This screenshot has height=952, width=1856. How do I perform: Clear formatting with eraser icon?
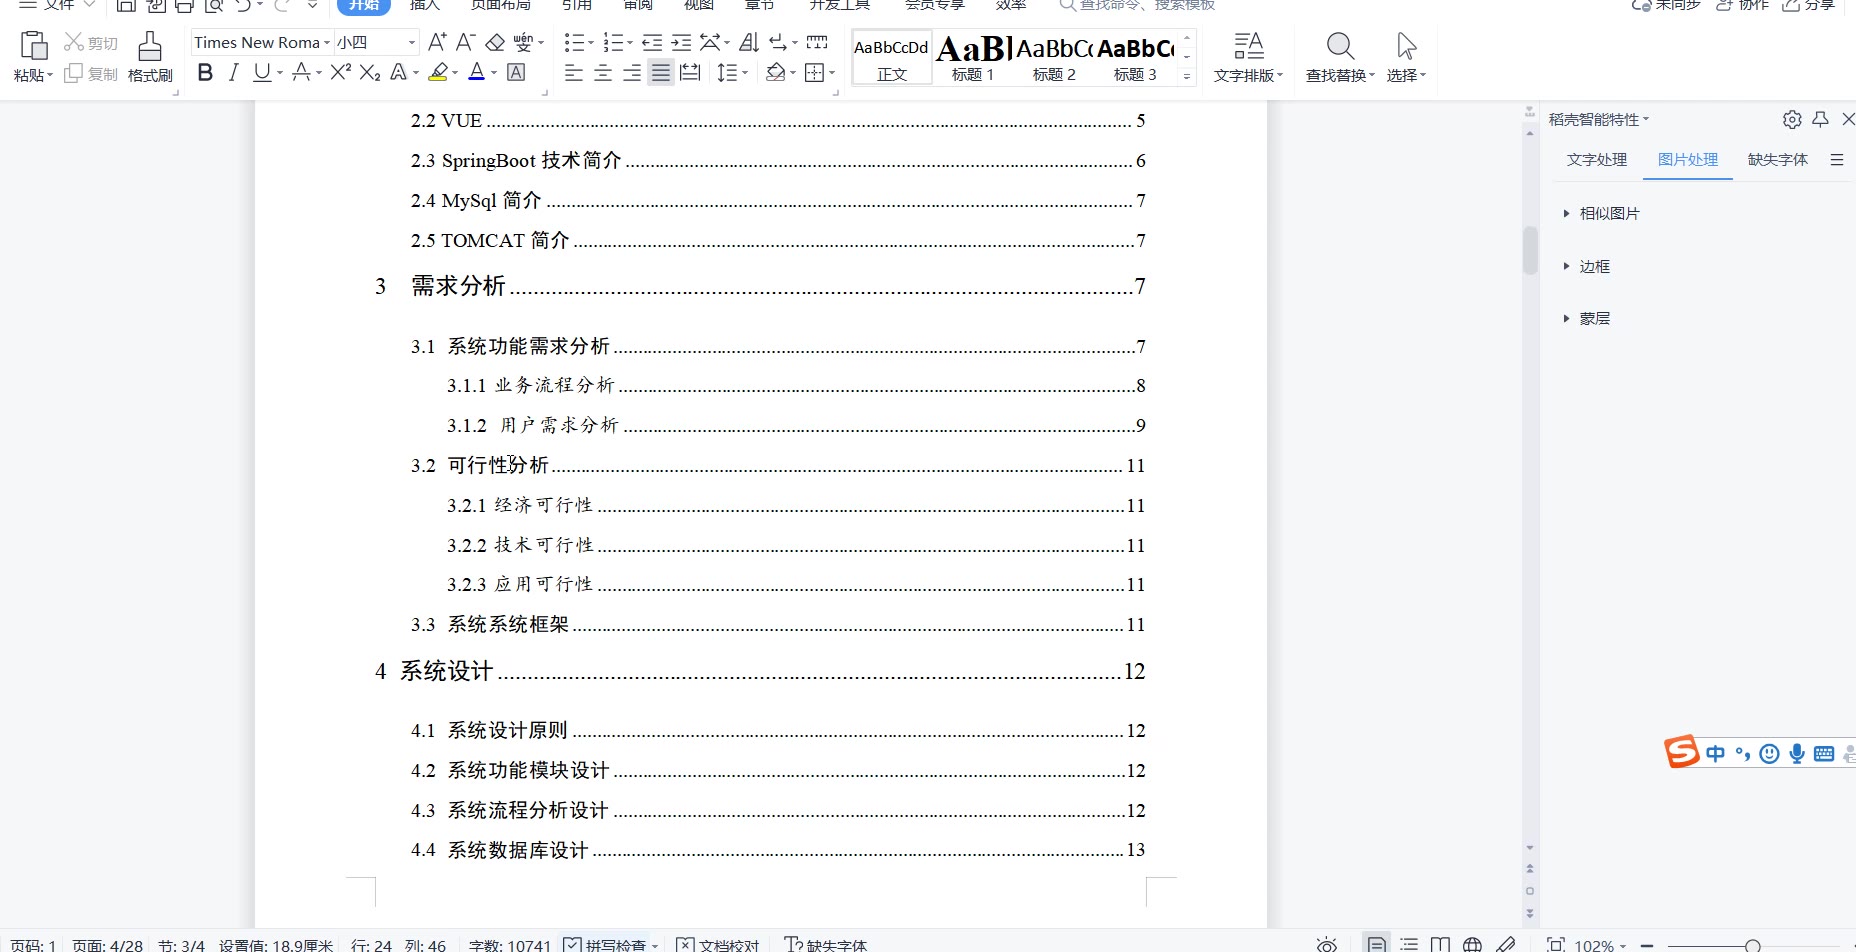495,42
